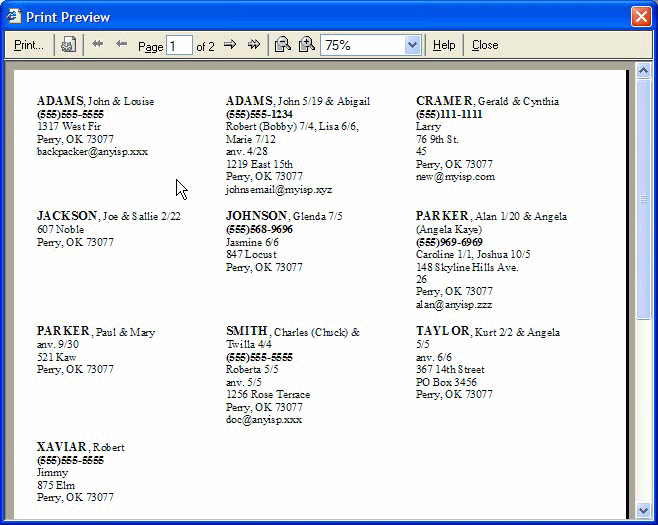Open the Page Setup icon
Image resolution: width=658 pixels, height=525 pixels.
(x=68, y=45)
